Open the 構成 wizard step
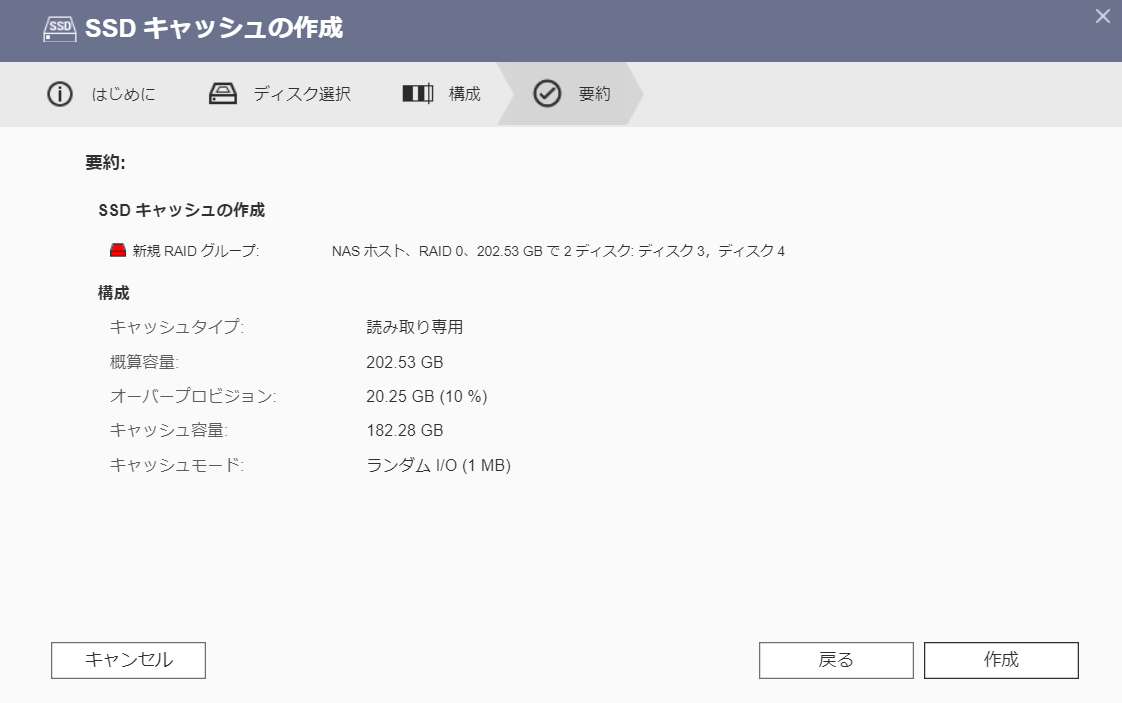Image resolution: width=1122 pixels, height=703 pixels. coord(464,94)
